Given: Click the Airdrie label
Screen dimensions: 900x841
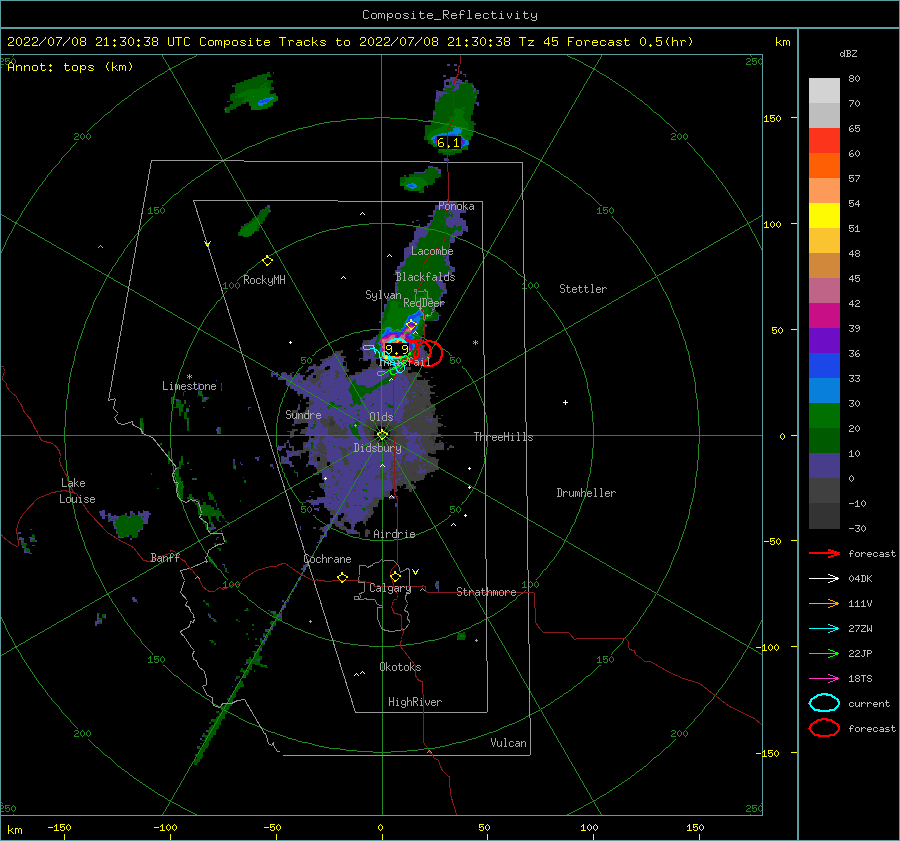Looking at the screenshot, I should point(394,534).
